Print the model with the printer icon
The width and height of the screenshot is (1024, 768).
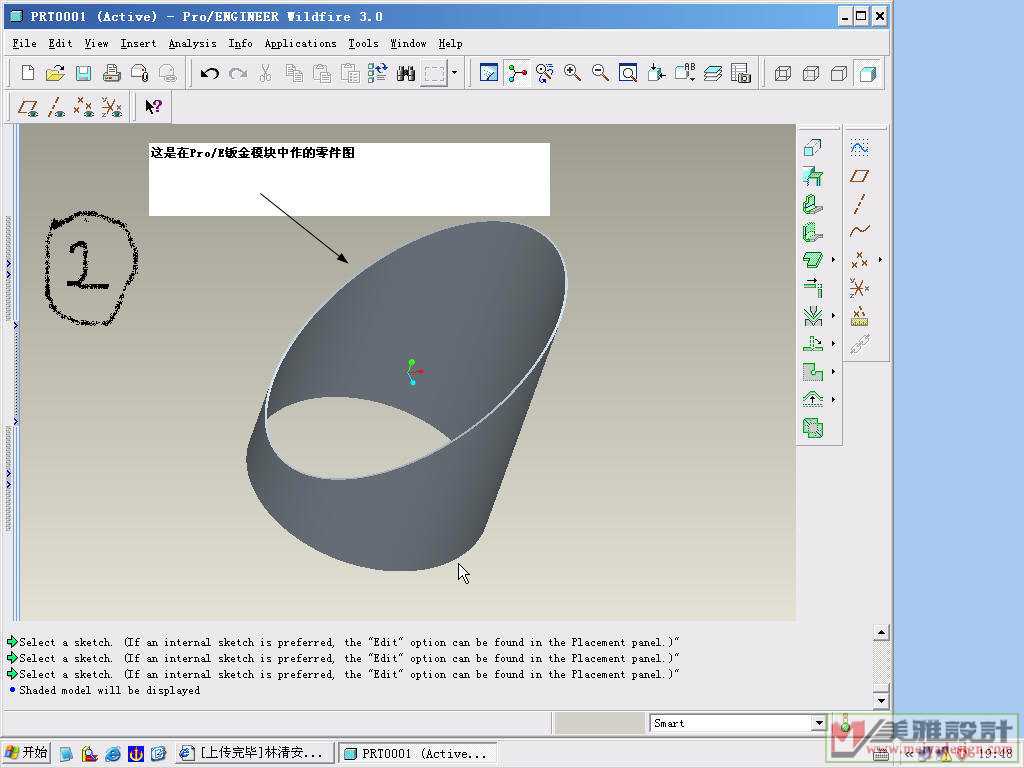pyautogui.click(x=112, y=73)
